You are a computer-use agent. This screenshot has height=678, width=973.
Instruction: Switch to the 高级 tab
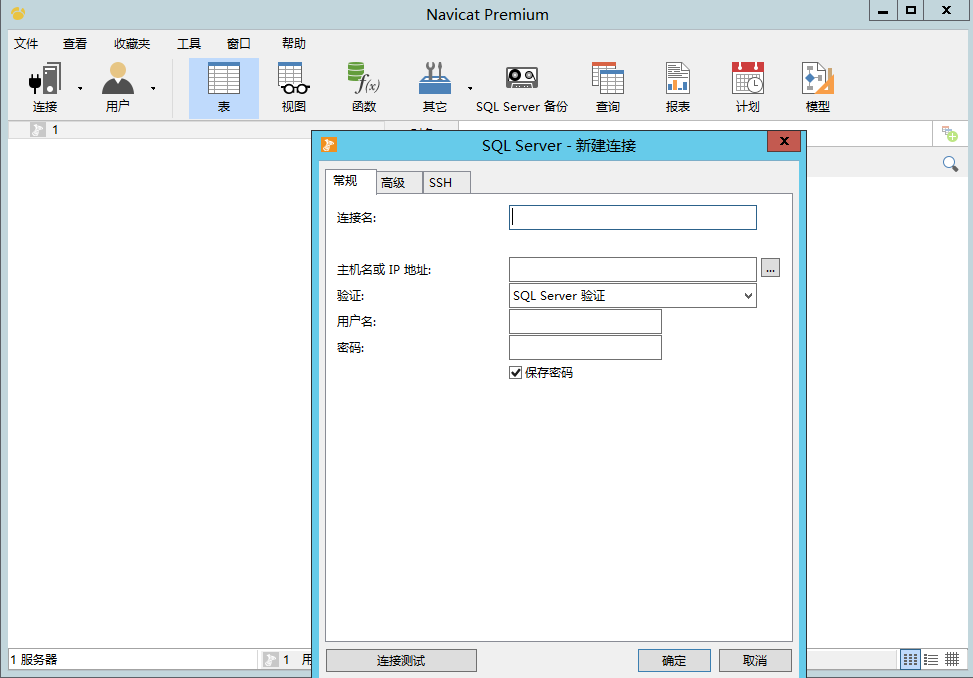click(393, 183)
